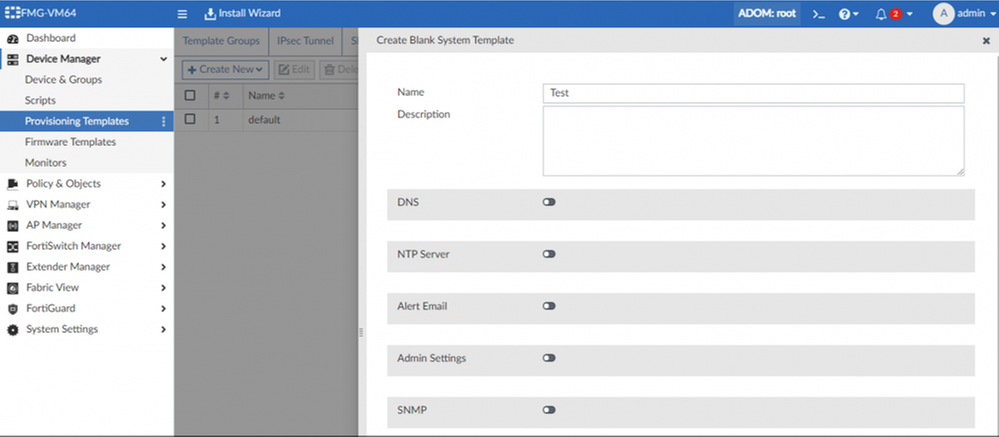Click the hamburger menu toggle icon

(182, 14)
